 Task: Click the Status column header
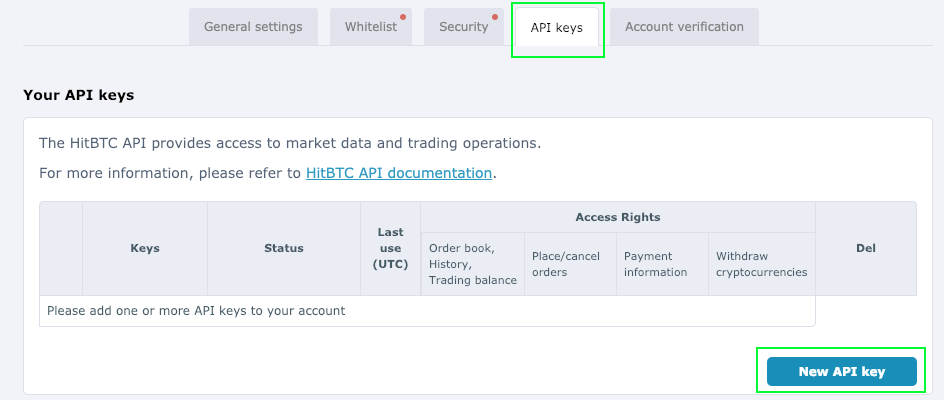[x=284, y=248]
